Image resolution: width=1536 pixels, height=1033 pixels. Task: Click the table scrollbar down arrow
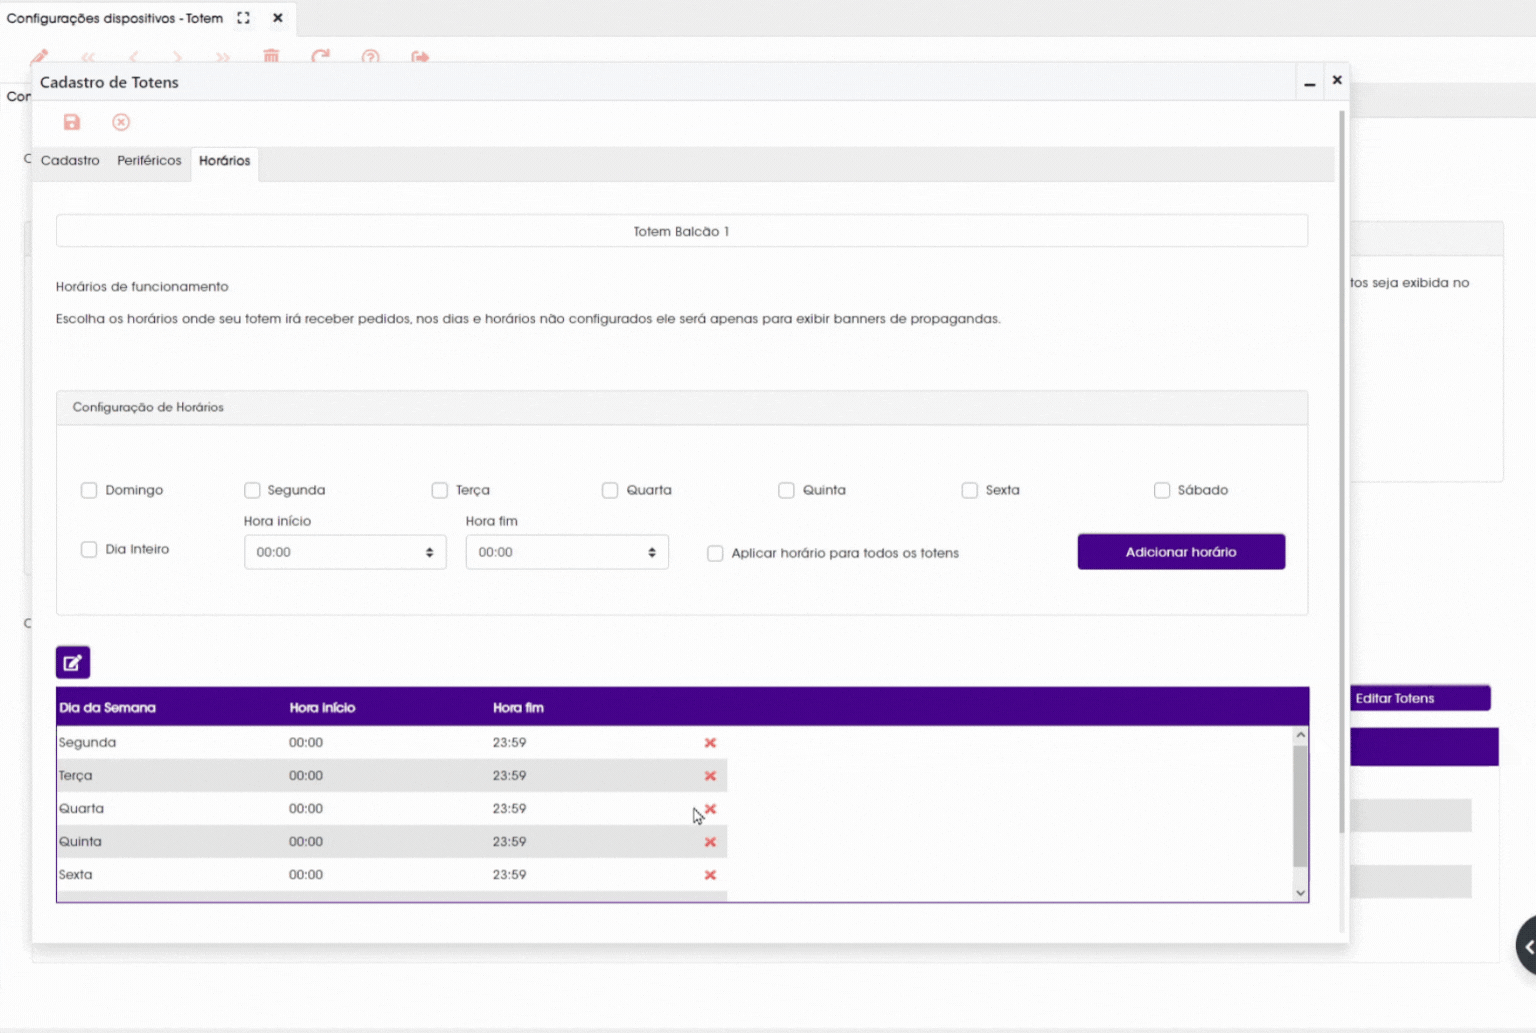click(1300, 893)
